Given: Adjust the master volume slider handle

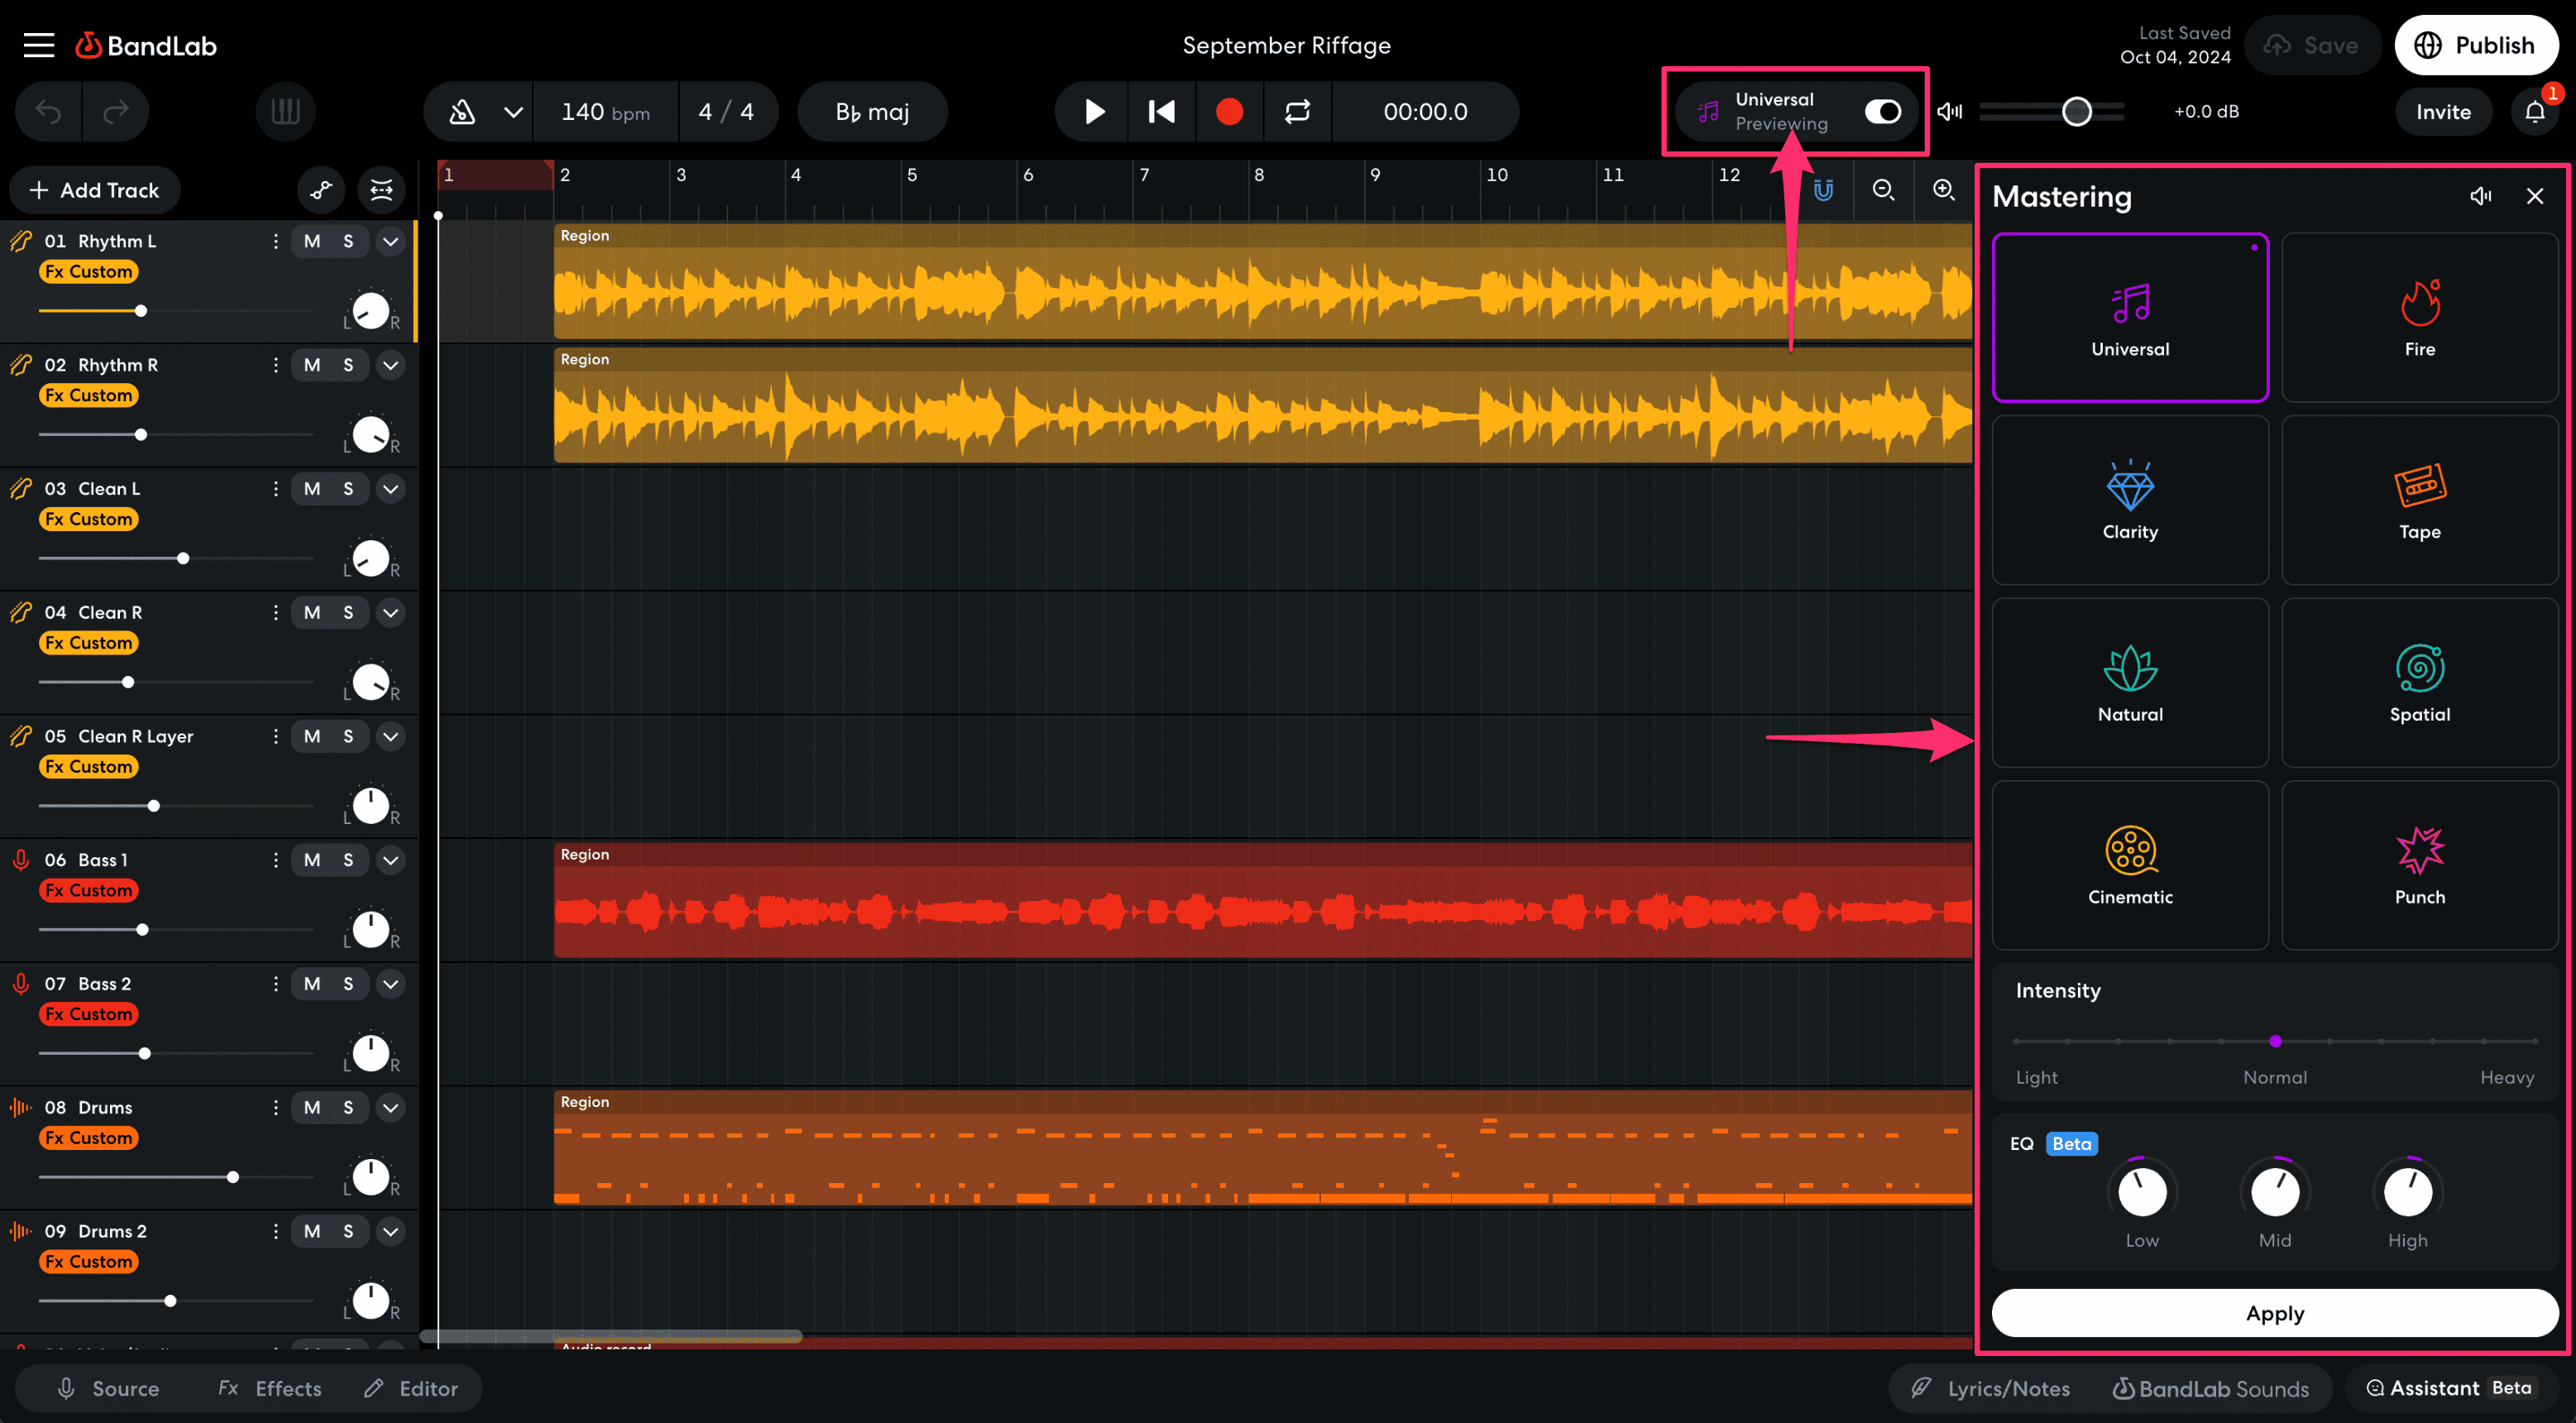Looking at the screenshot, I should click(2077, 111).
